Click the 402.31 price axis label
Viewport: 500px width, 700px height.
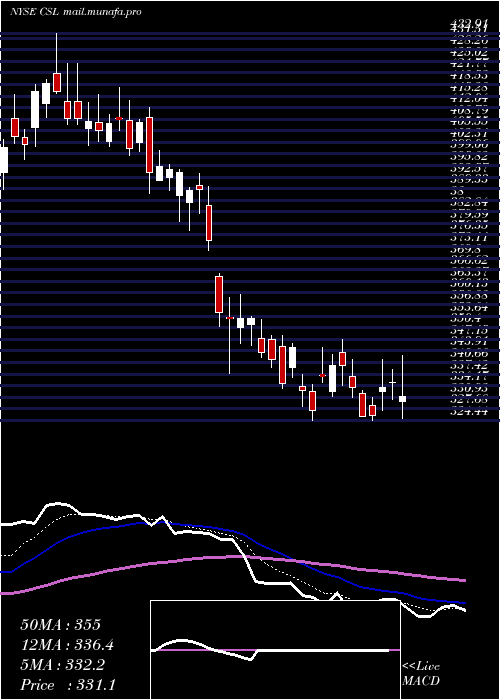pyautogui.click(x=469, y=133)
